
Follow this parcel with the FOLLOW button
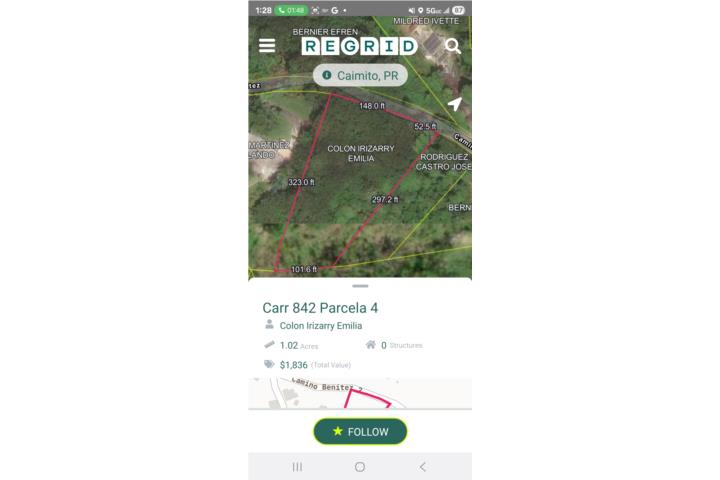360,431
